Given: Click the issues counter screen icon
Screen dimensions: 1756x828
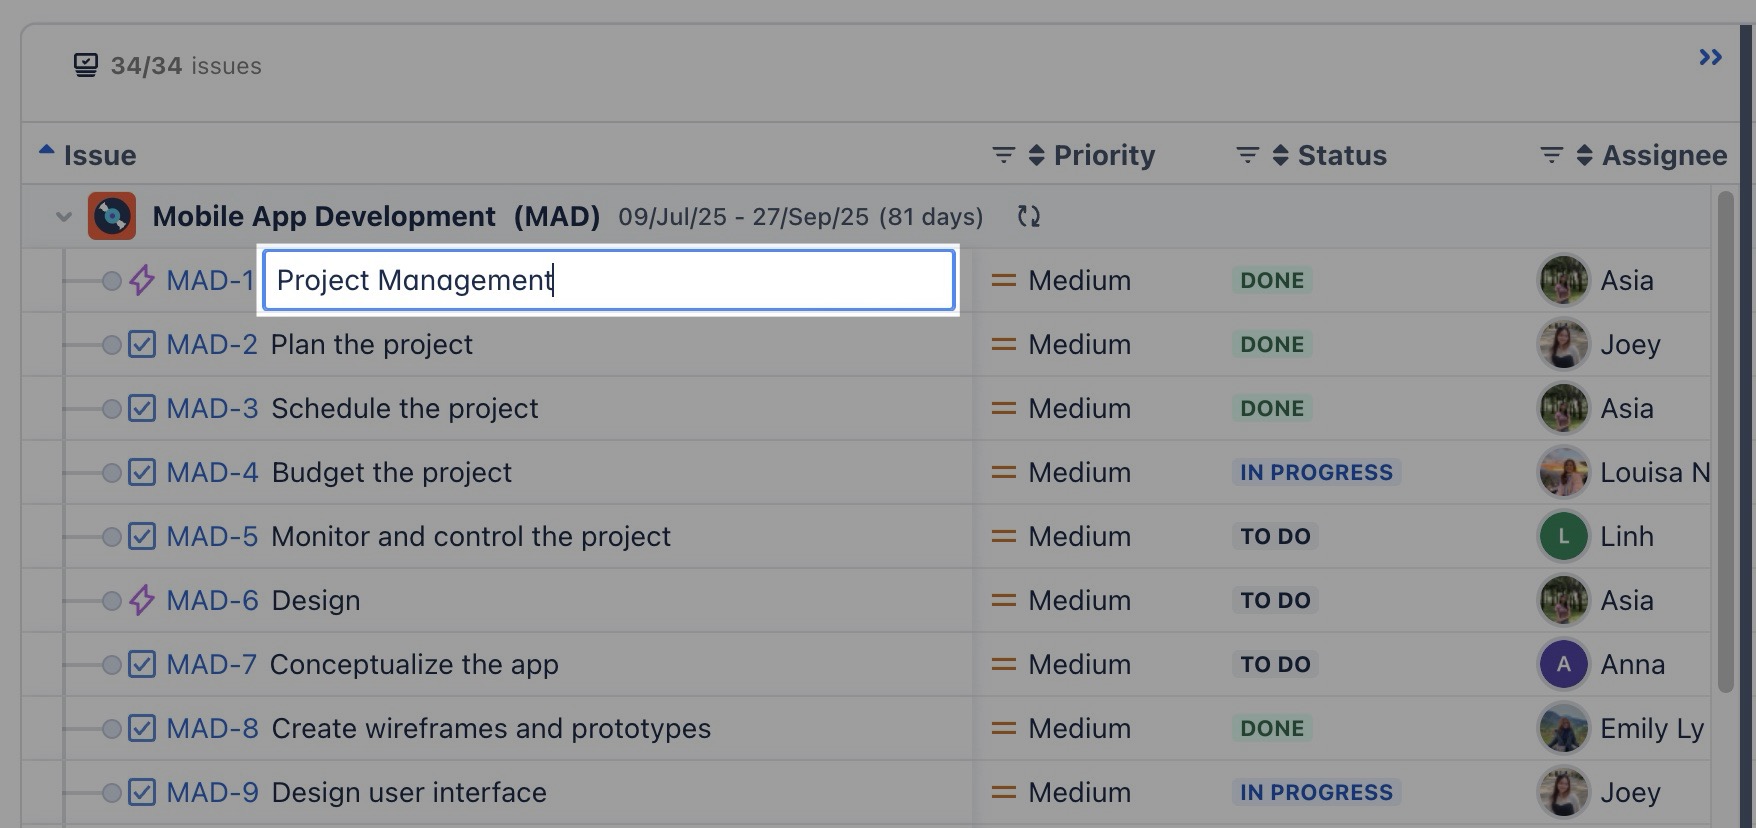Looking at the screenshot, I should click(x=86, y=66).
